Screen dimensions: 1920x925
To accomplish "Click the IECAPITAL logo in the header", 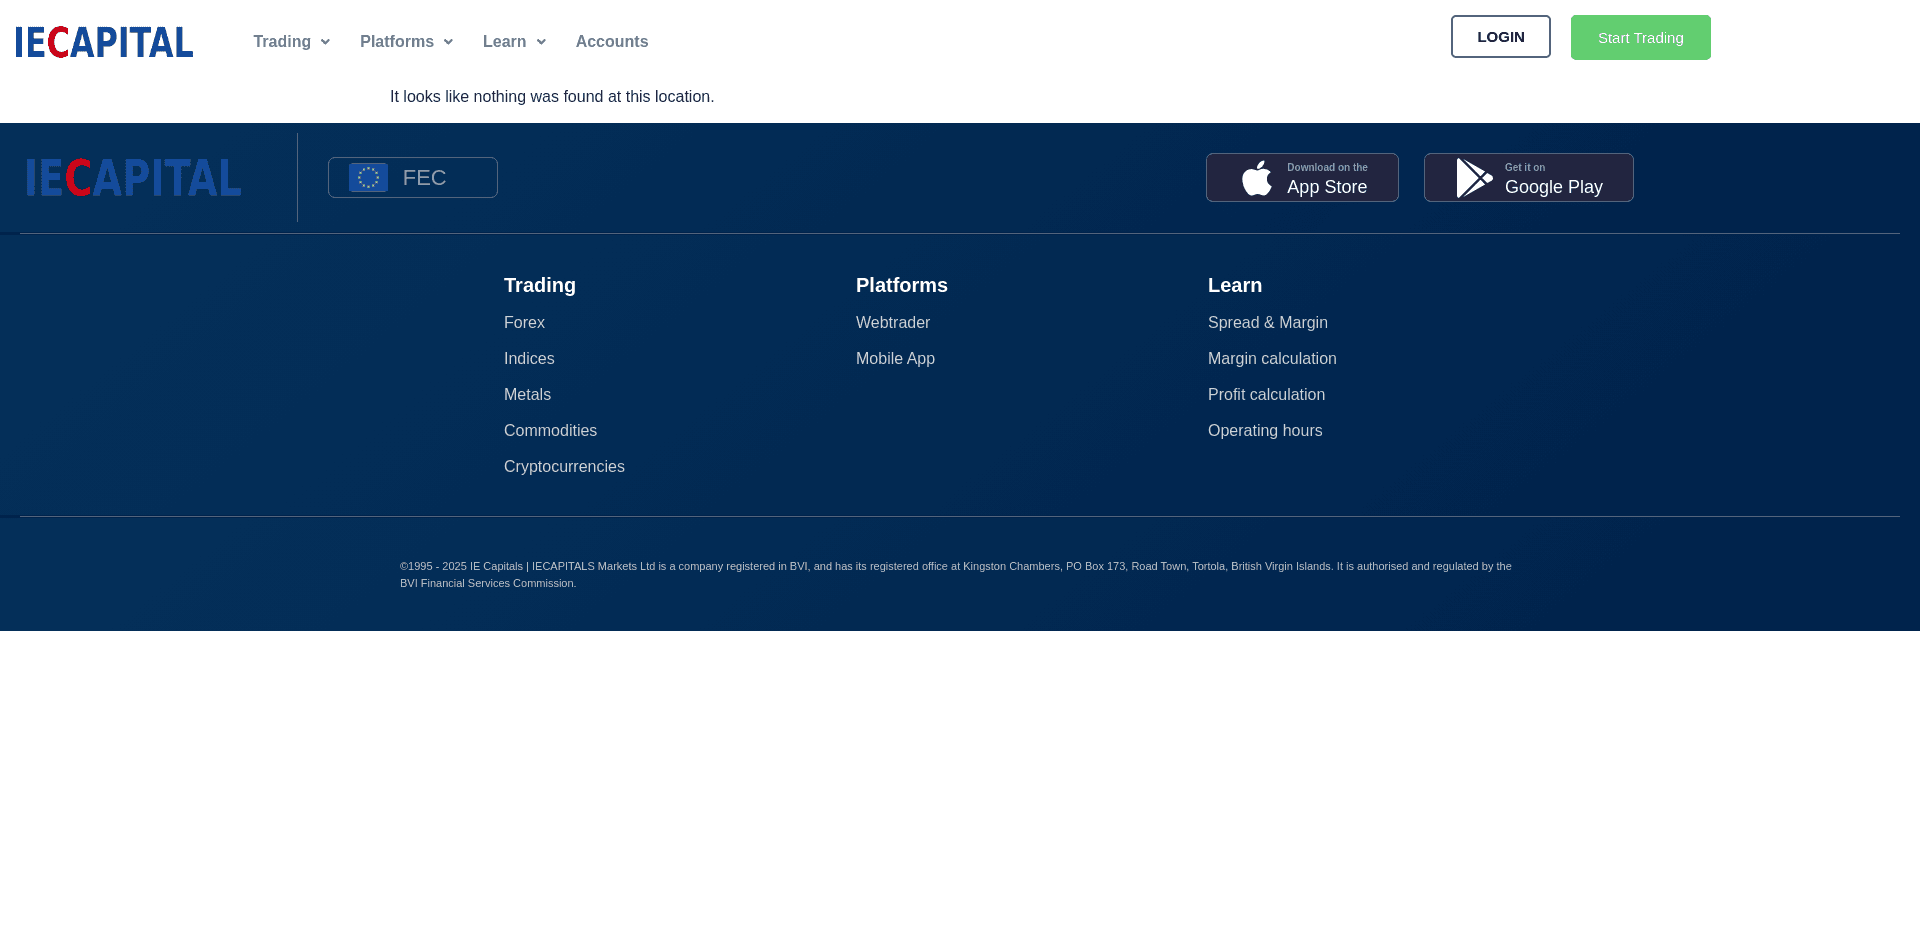I will point(103,42).
